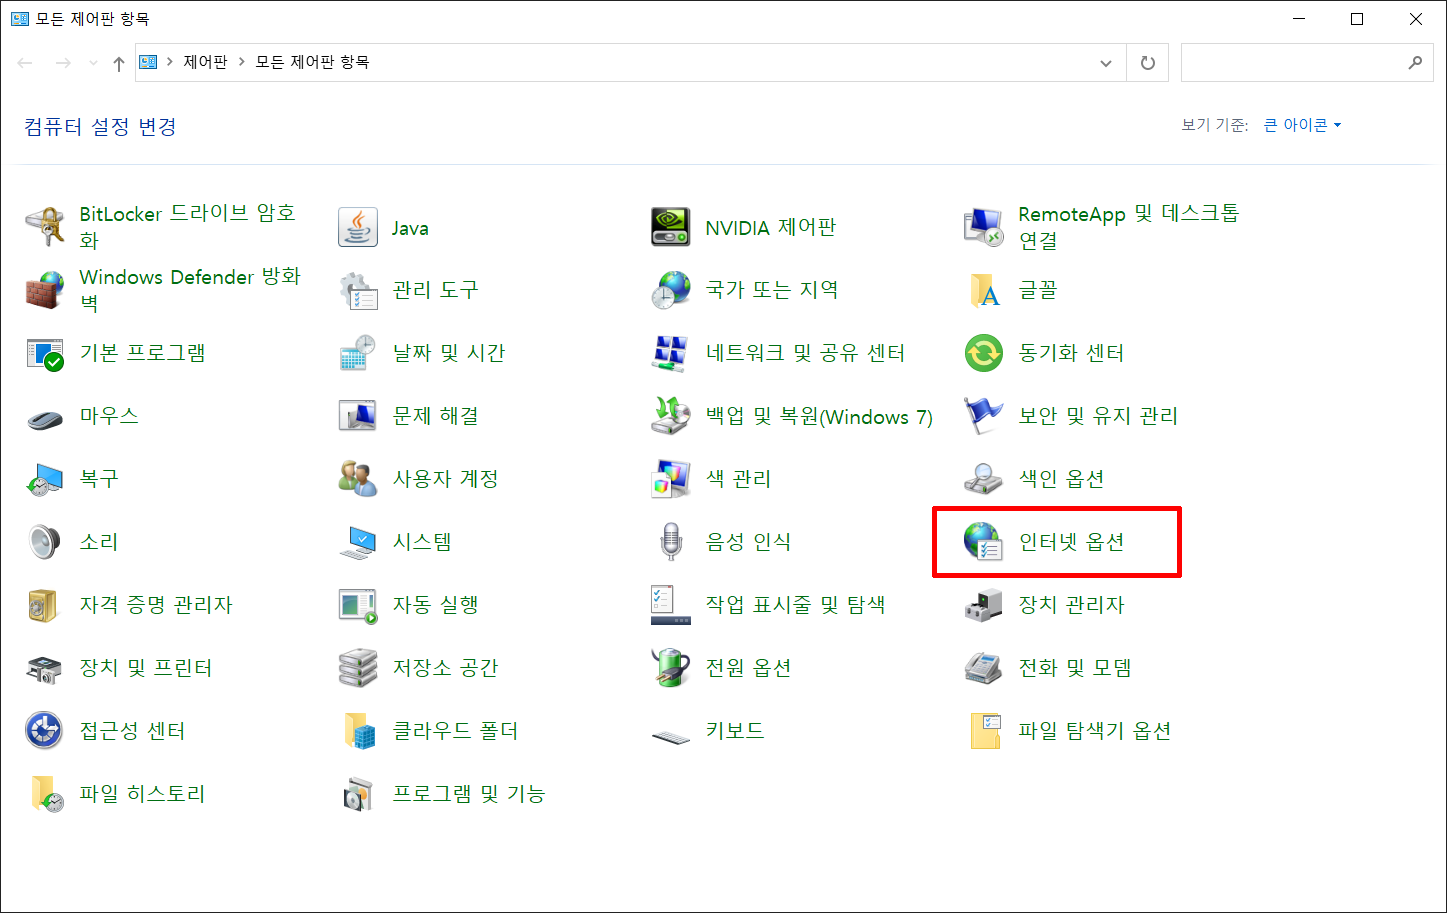Open the 보기 기준 큰 아이콘 dropdown

(x=1302, y=125)
